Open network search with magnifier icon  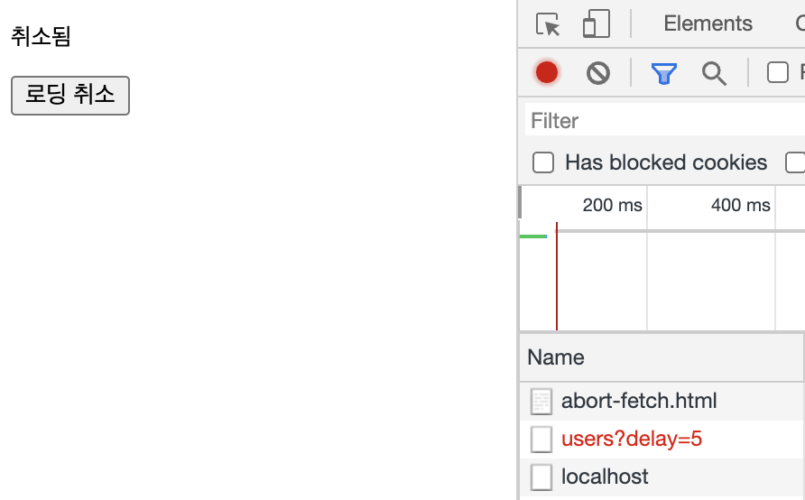(x=714, y=72)
